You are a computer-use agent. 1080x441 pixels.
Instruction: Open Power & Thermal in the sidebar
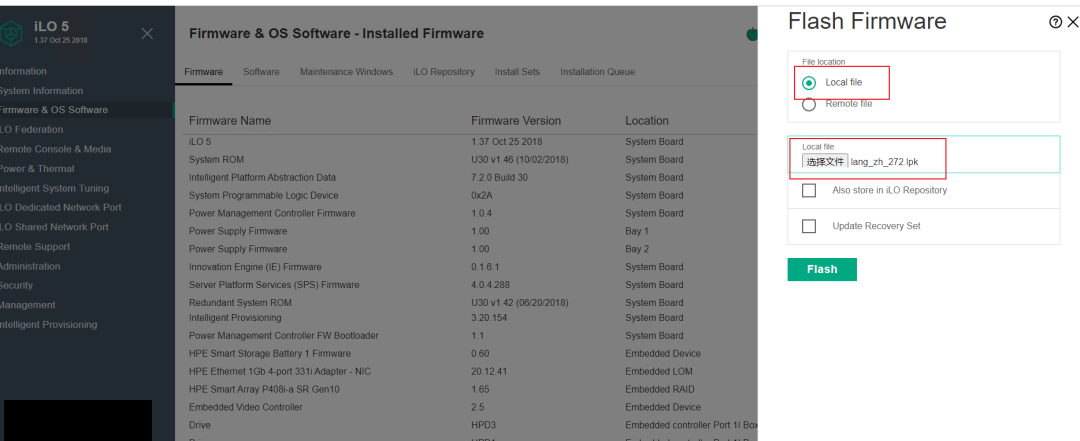point(37,169)
